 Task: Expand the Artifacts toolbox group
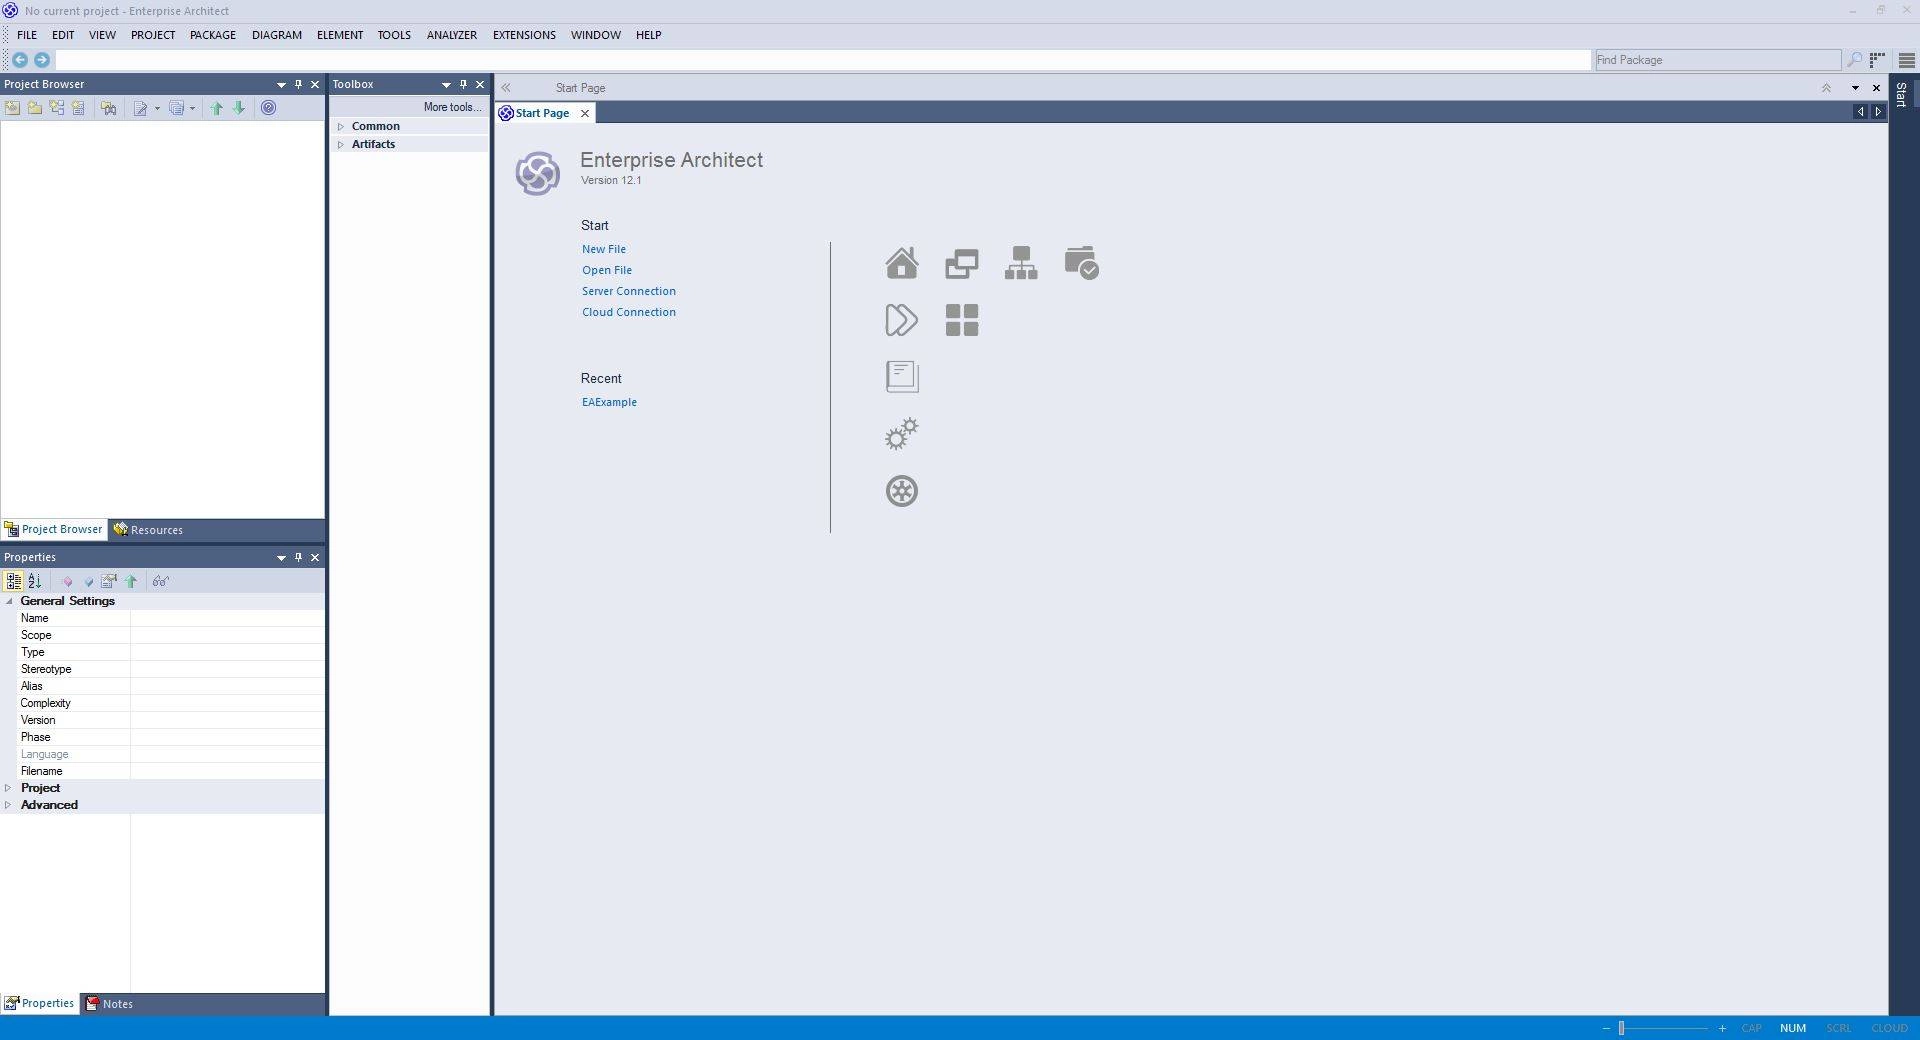341,145
